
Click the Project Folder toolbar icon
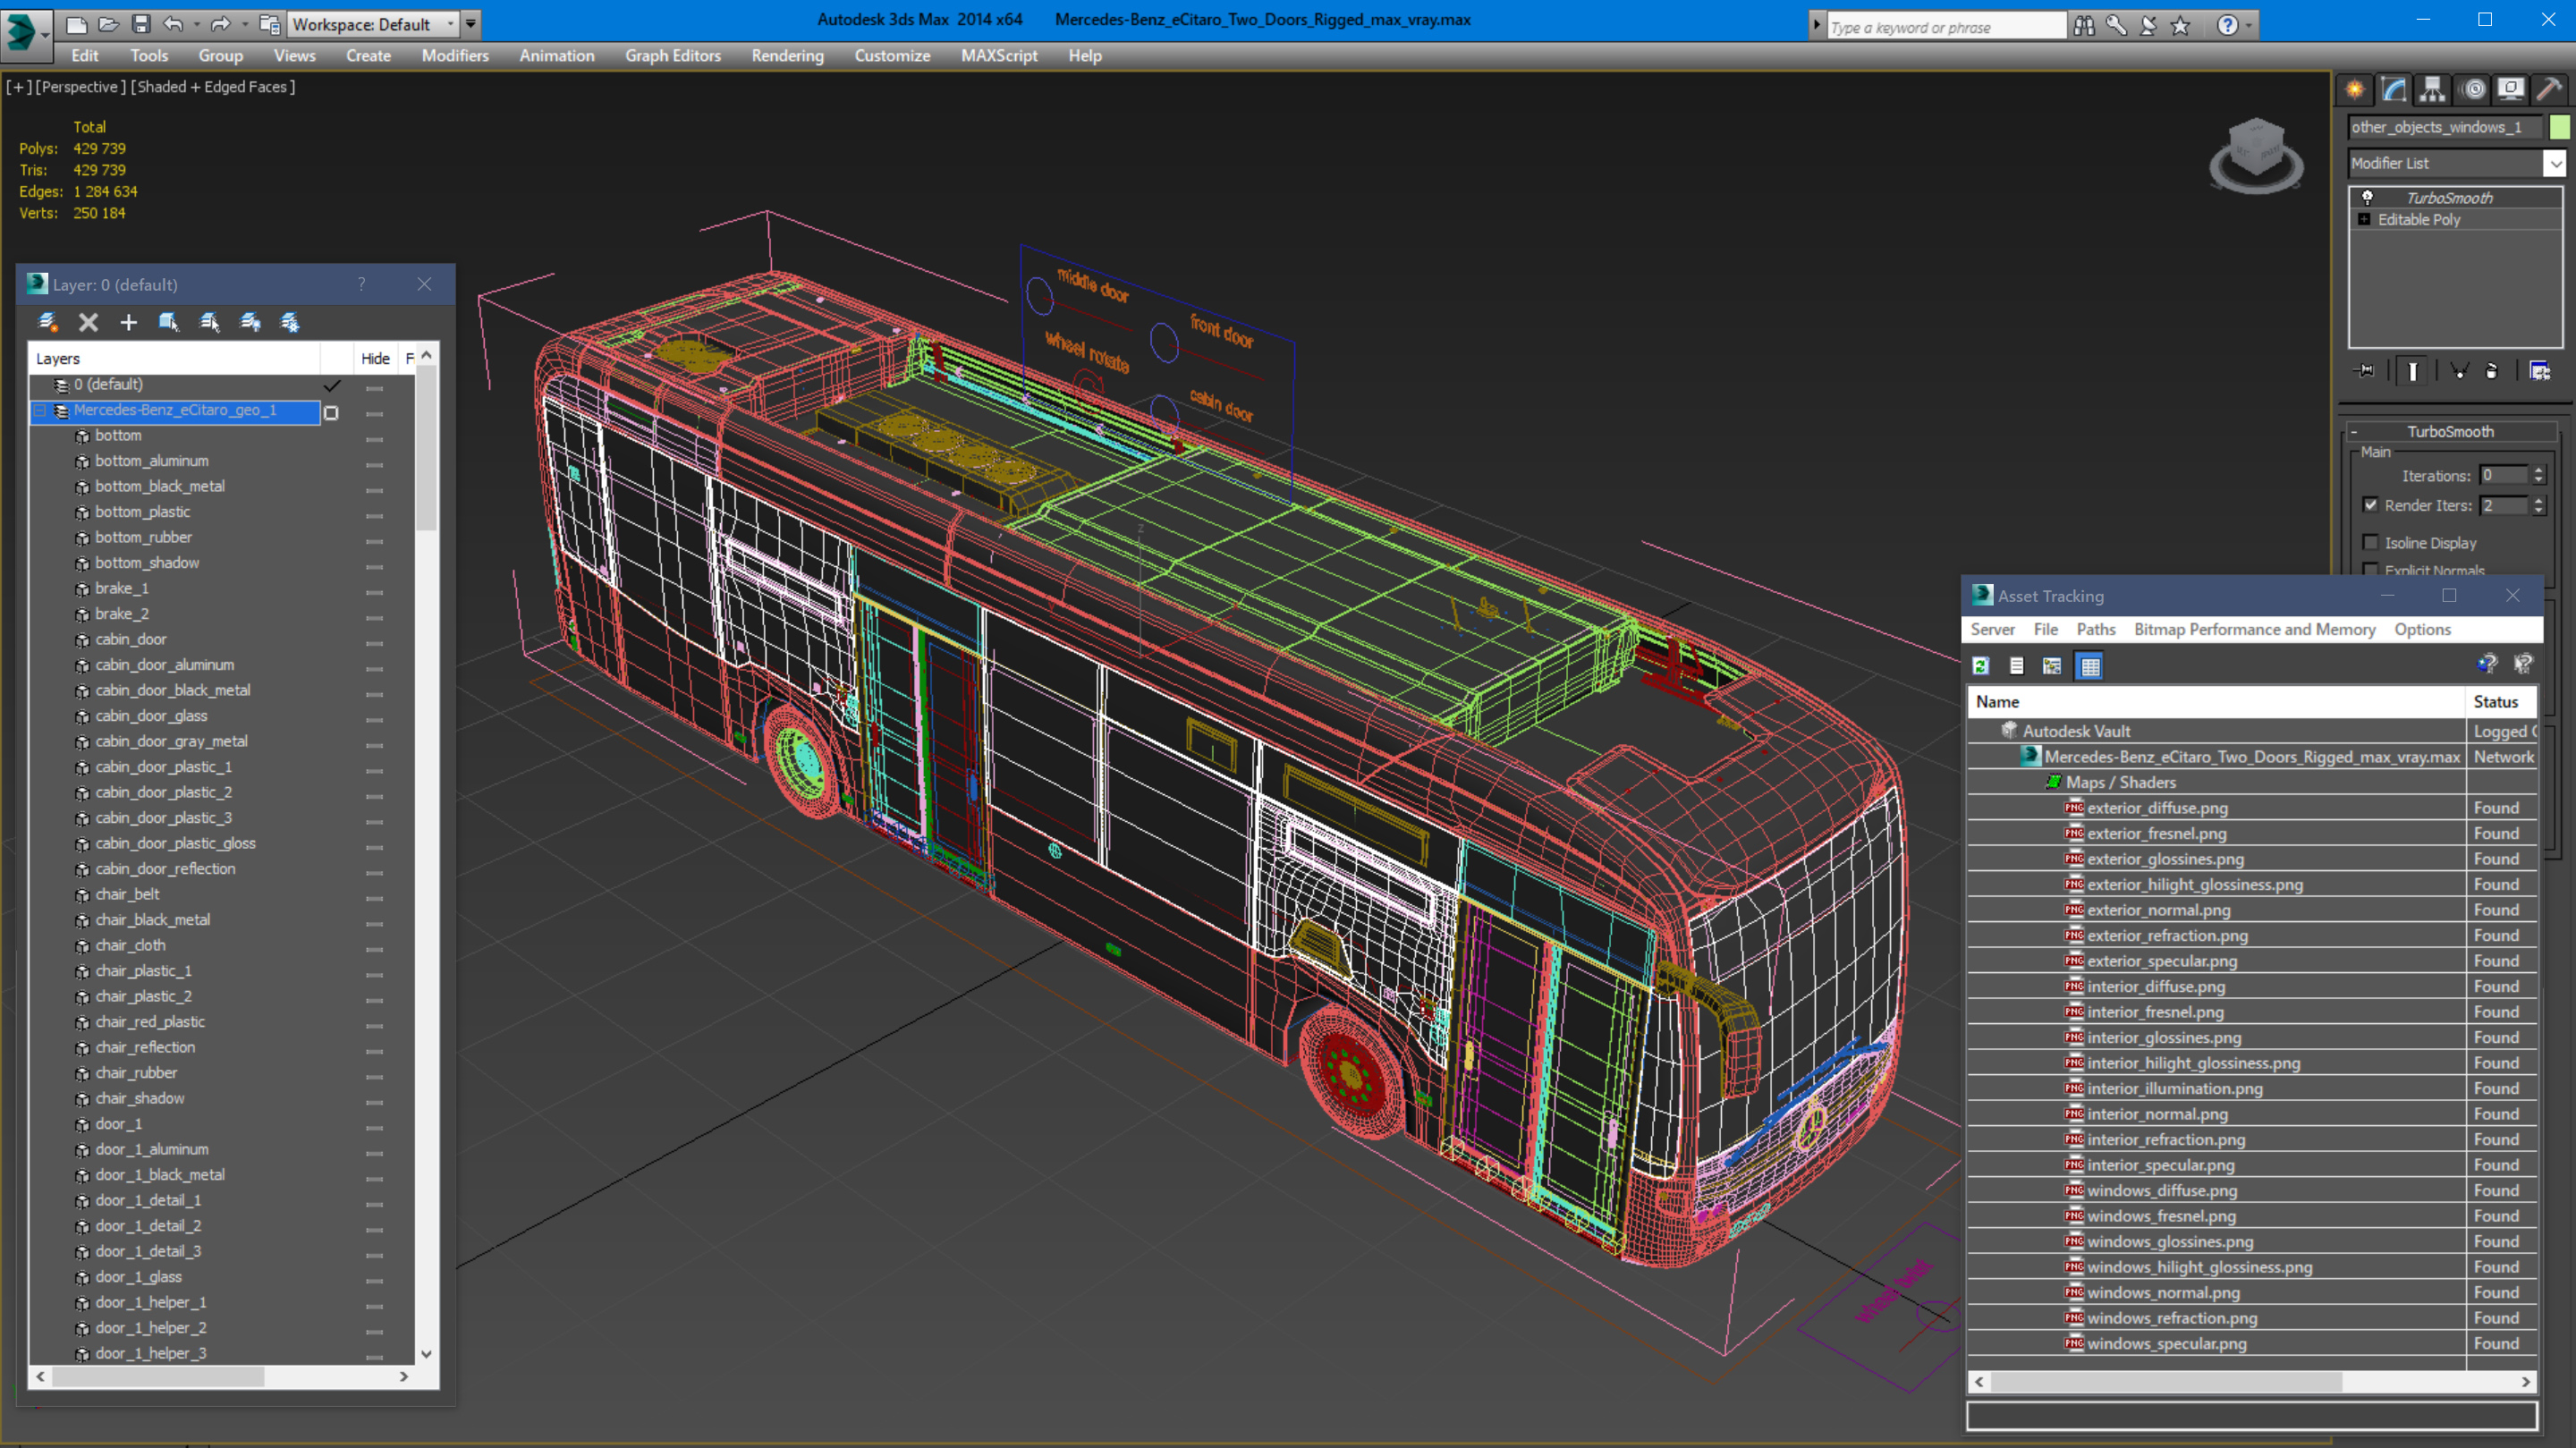point(269,24)
